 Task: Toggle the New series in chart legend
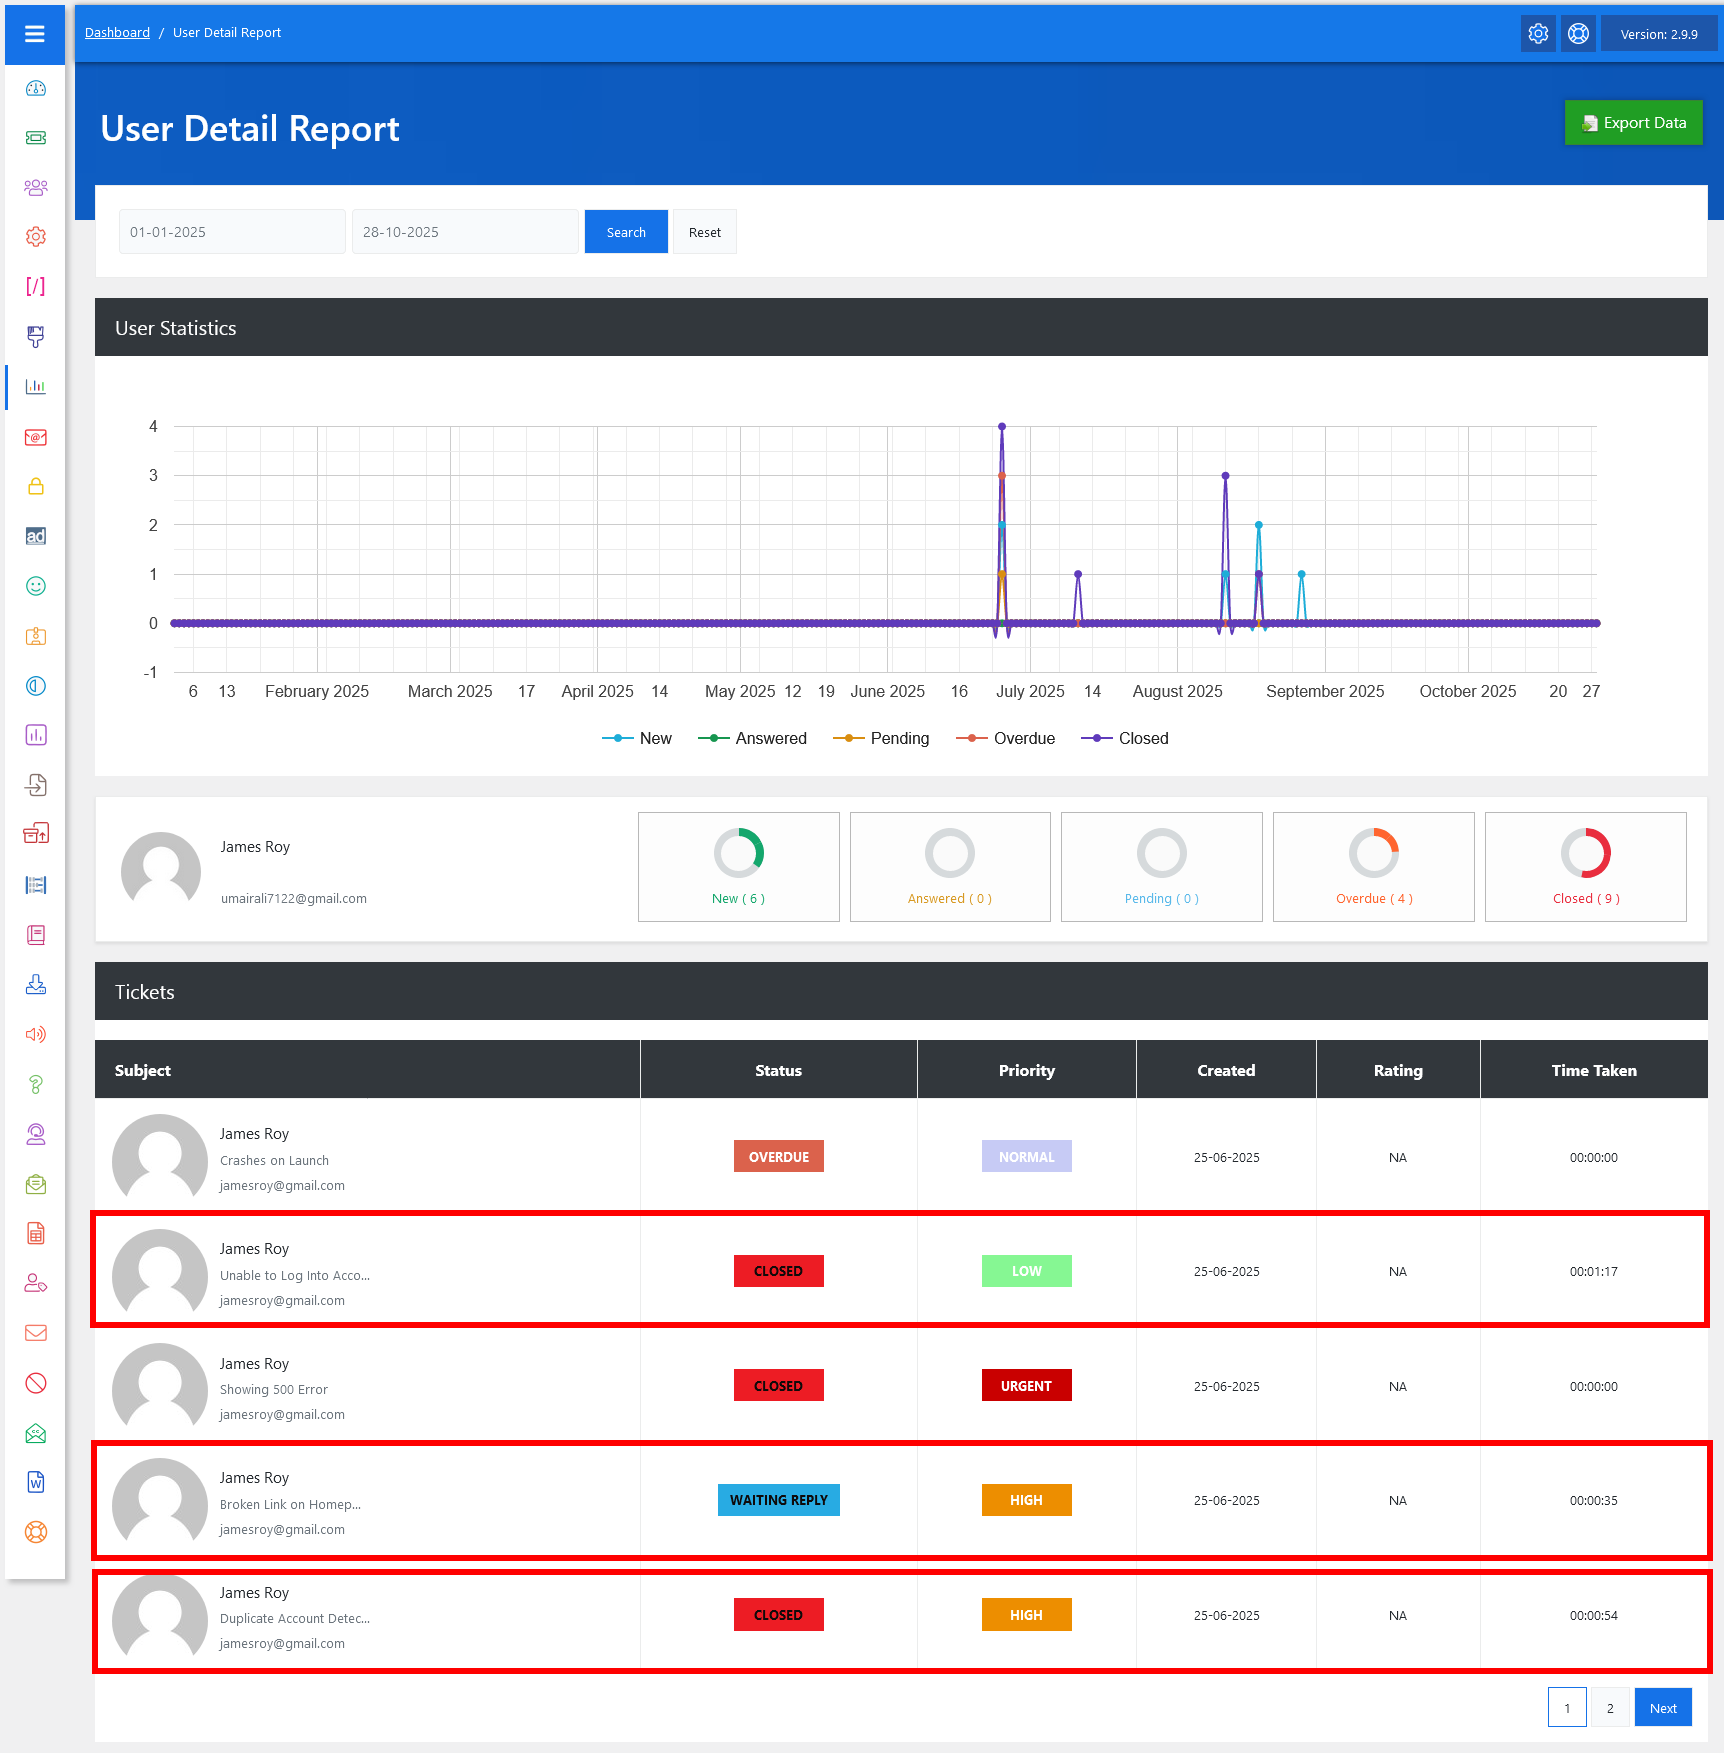coord(638,738)
